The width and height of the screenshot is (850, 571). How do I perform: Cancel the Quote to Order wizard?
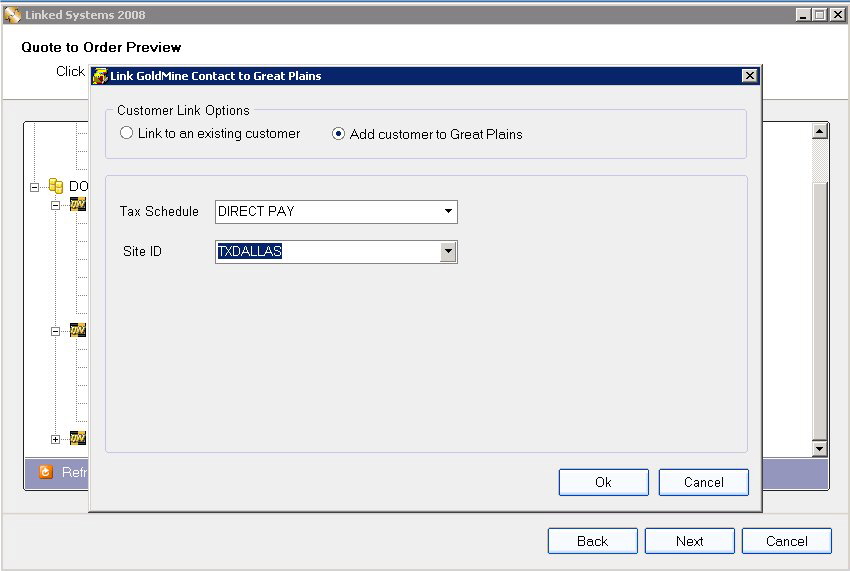787,541
